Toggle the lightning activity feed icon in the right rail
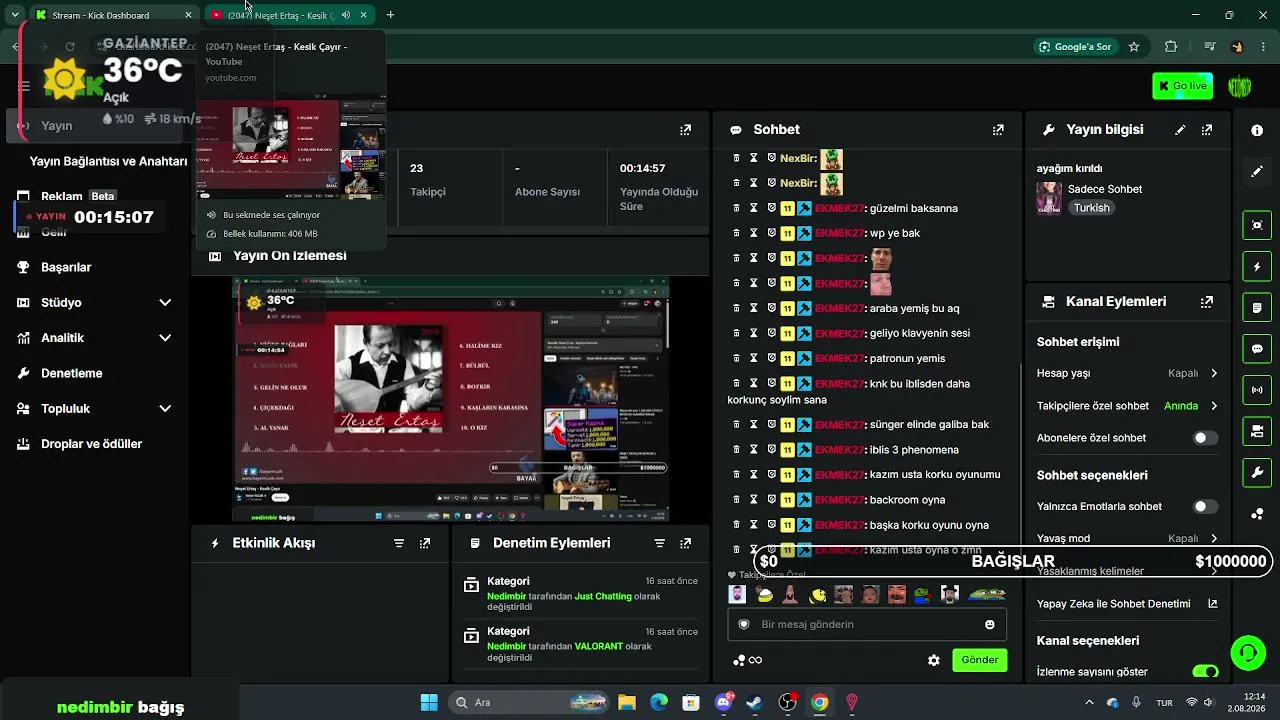Image resolution: width=1280 pixels, height=720 pixels. click(x=1257, y=267)
